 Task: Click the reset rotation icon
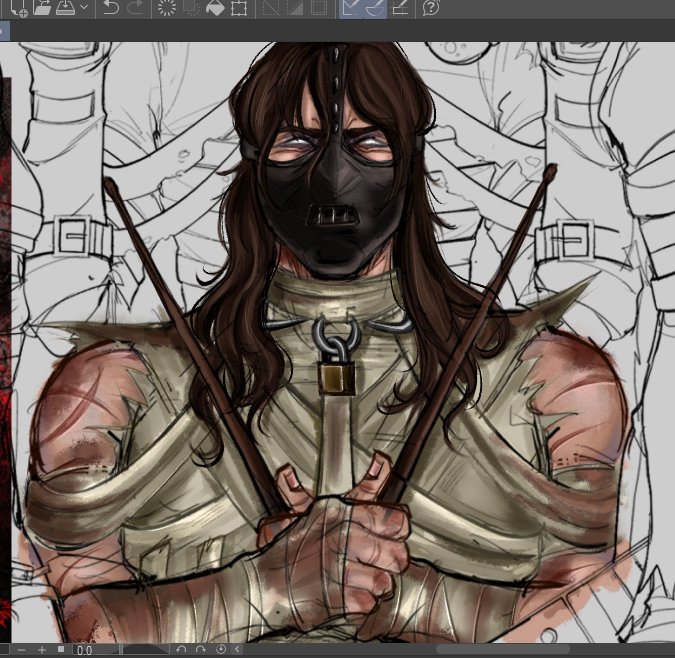tap(220, 649)
